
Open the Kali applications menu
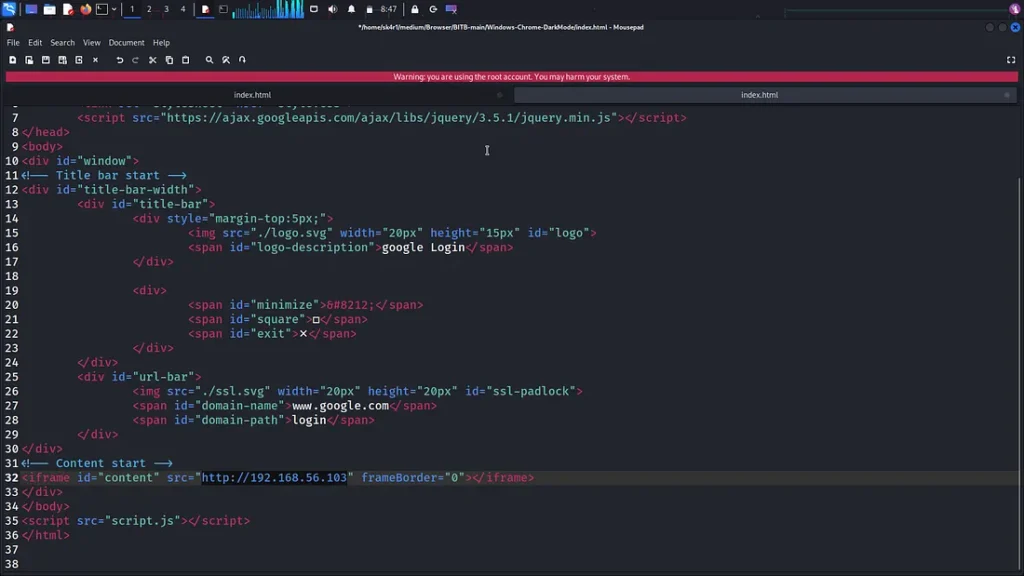tap(9, 9)
